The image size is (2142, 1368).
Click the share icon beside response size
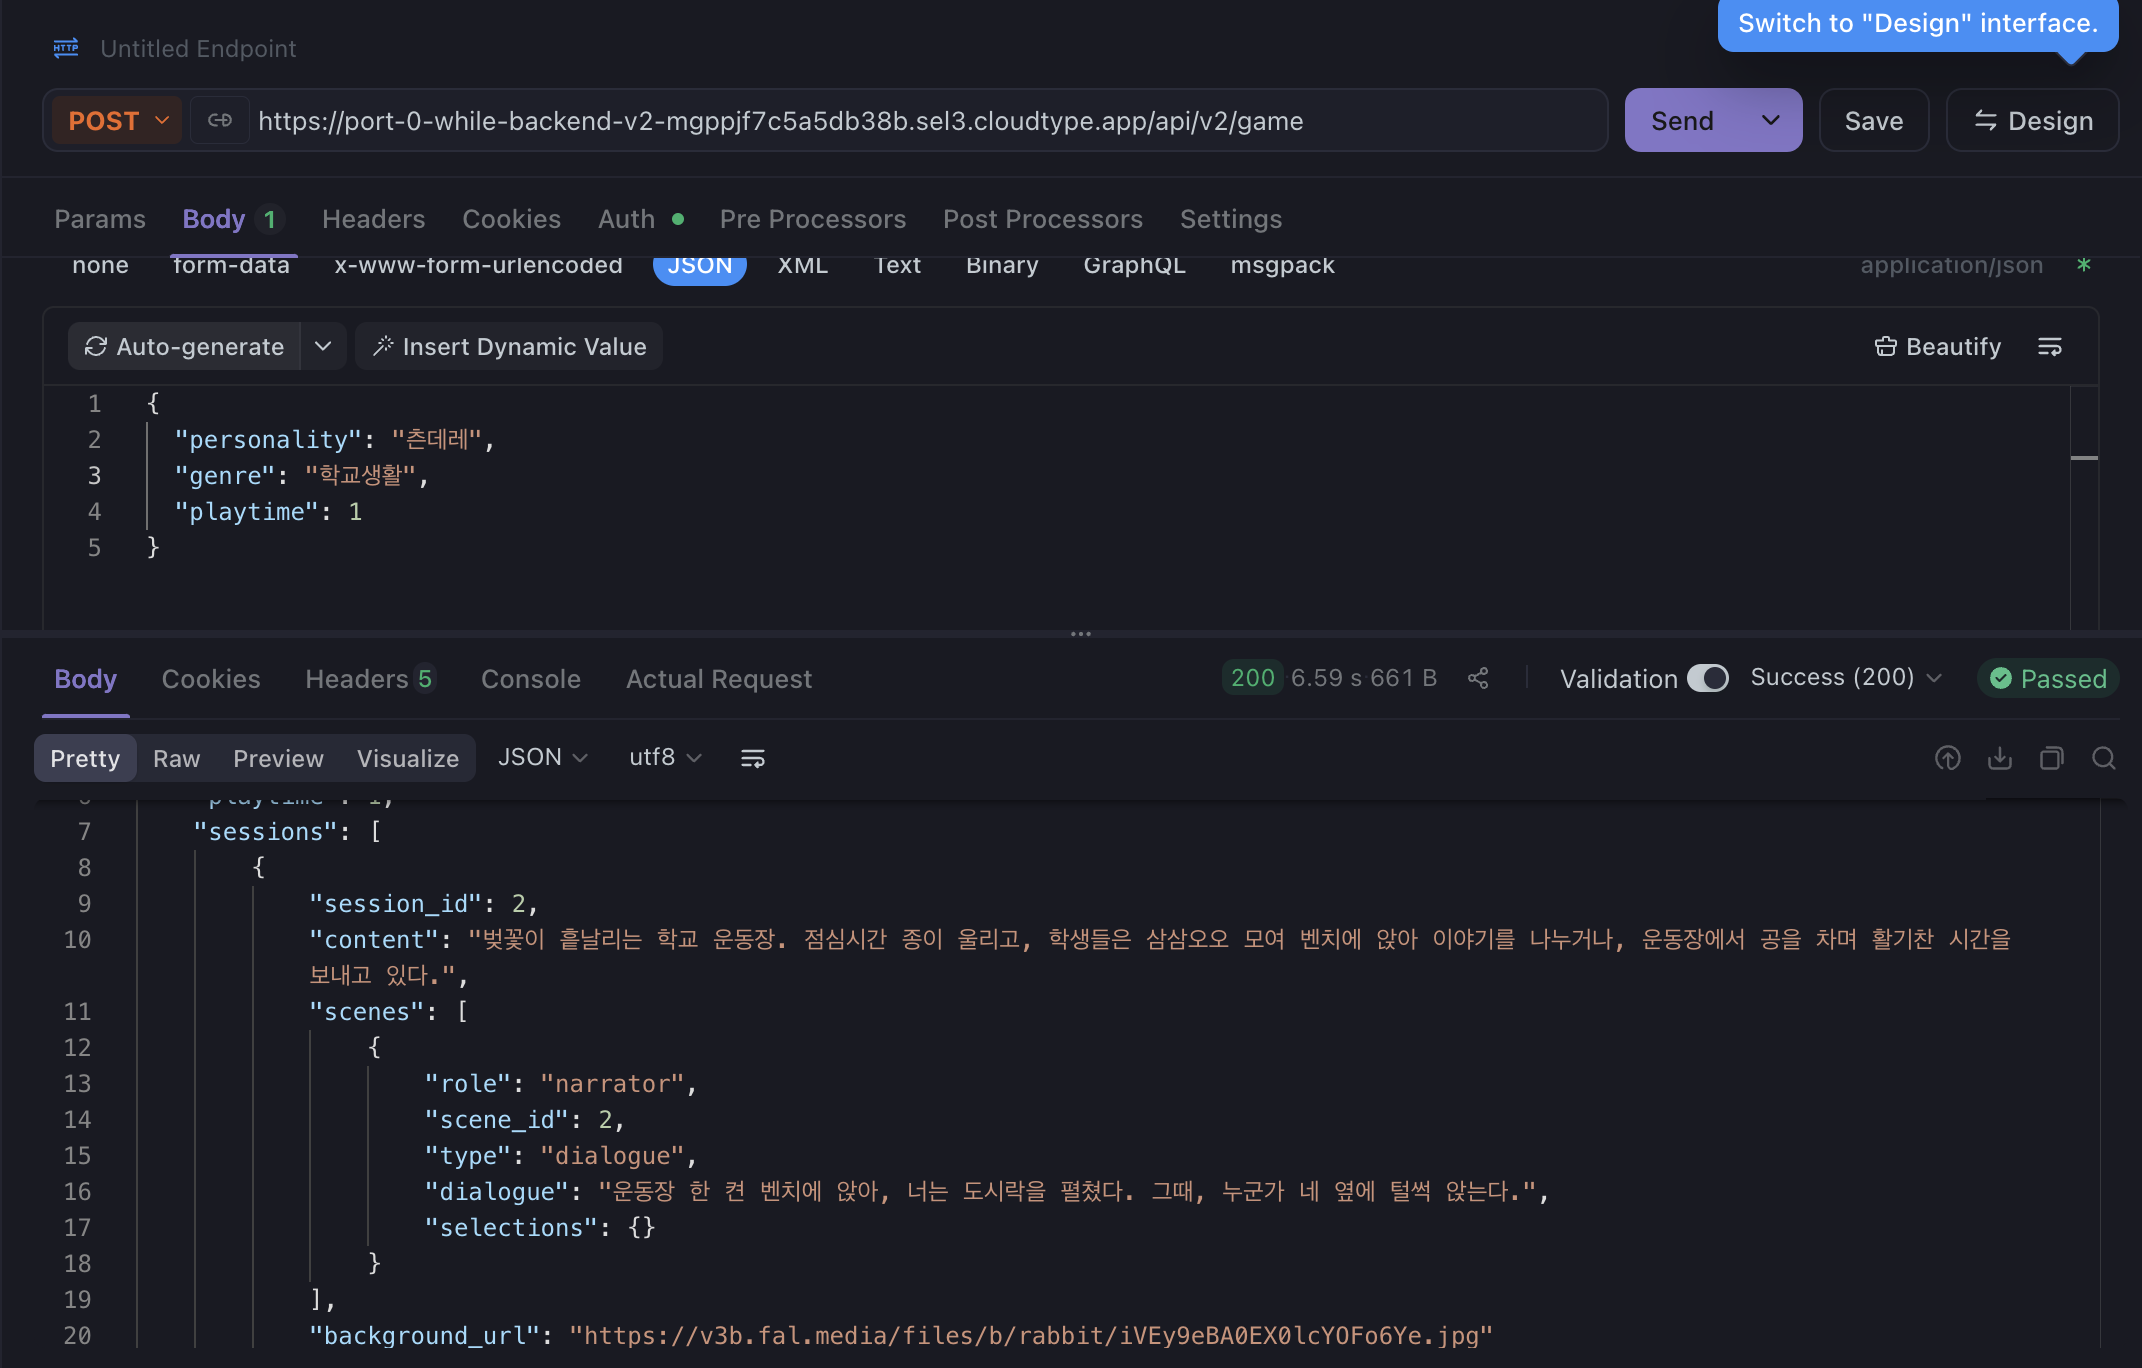pyautogui.click(x=1478, y=679)
